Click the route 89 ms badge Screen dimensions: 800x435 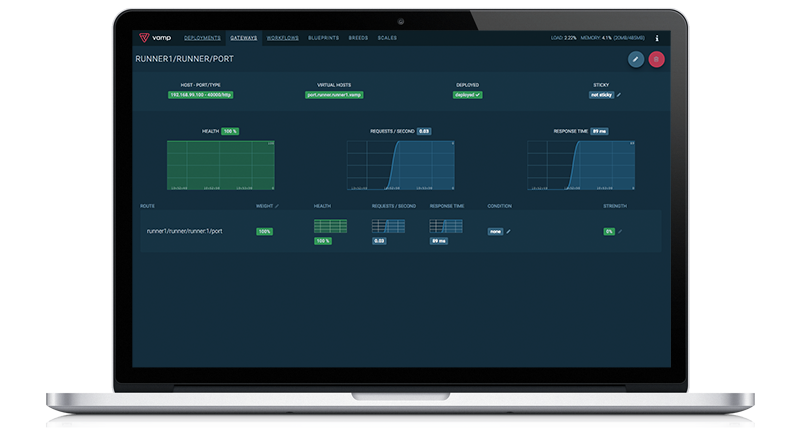point(439,241)
